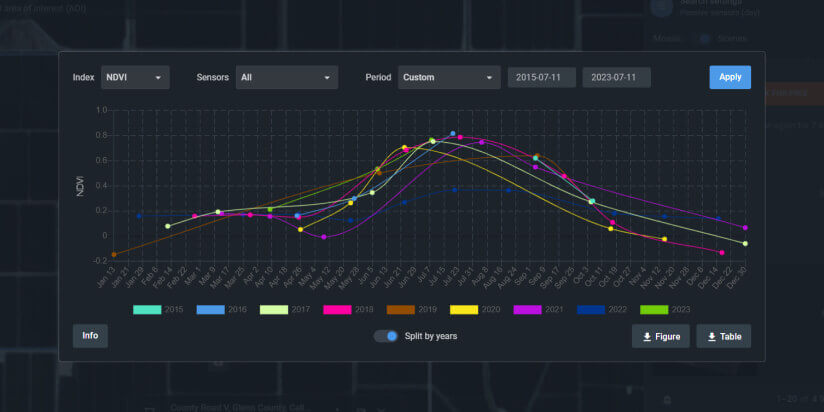Toggle 2019 series via its legend swatch
Screen dimensions: 824x412
point(400,310)
